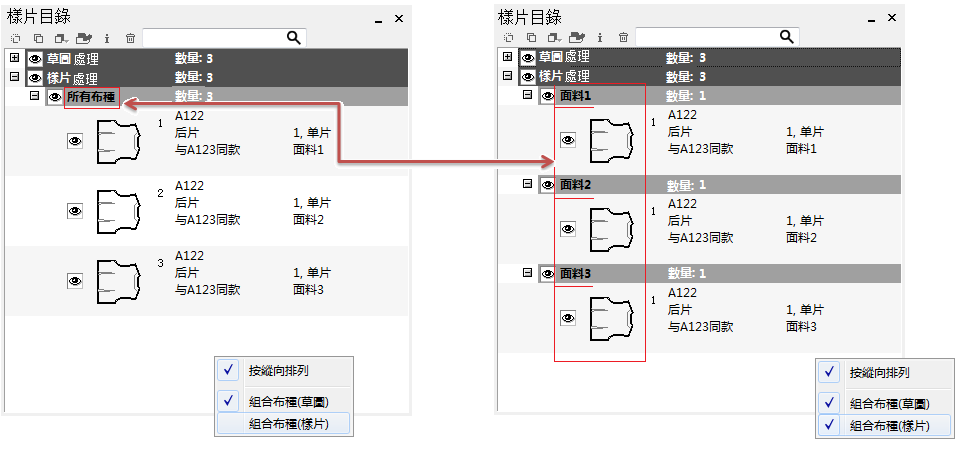The width and height of the screenshot is (959, 450).
Task: Select 組合布種(樣片) in left context menu
Action: coord(285,423)
